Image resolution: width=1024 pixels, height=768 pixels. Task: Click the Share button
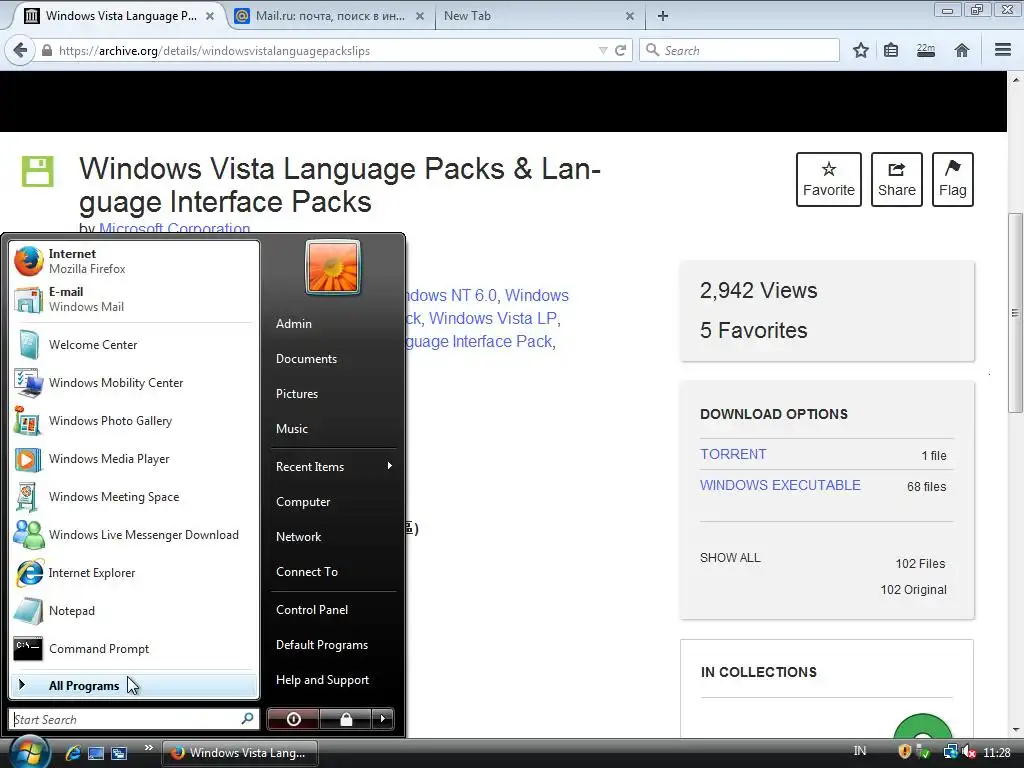coord(897,180)
